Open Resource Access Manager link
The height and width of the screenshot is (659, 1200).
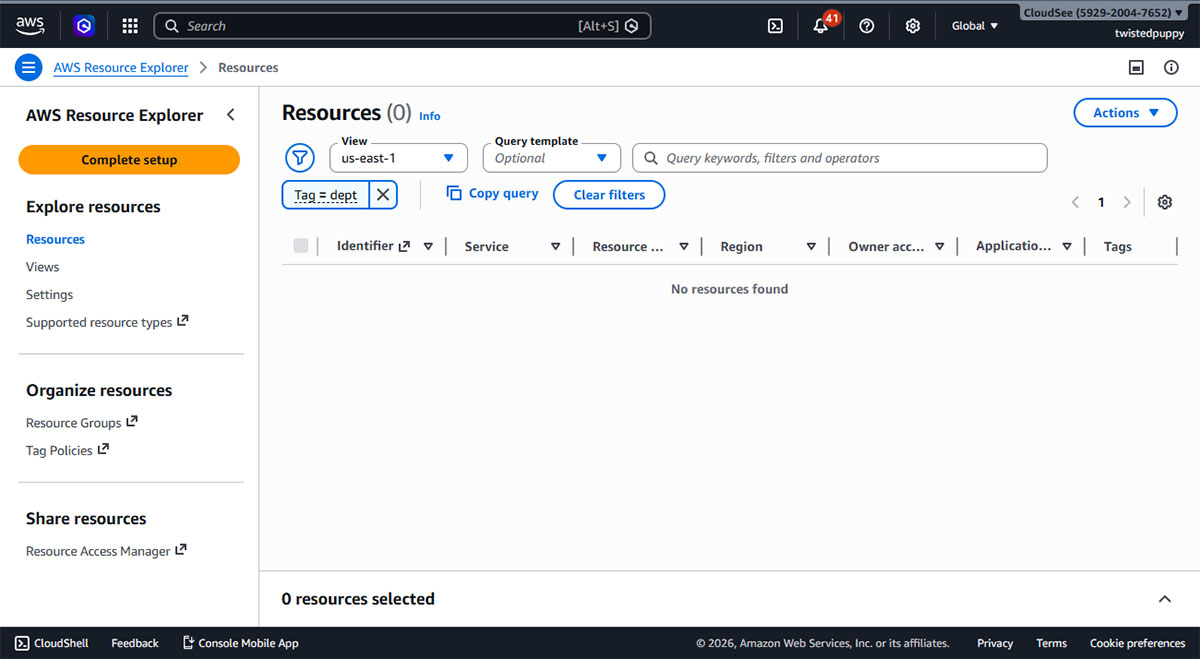106,551
